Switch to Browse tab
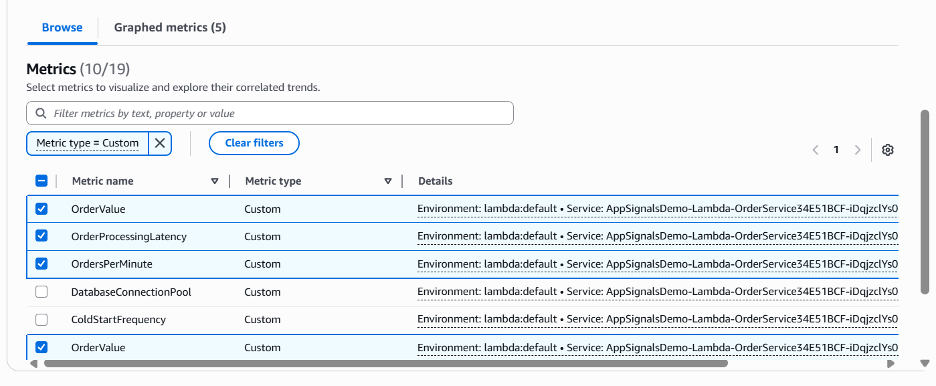This screenshot has width=936, height=386. coord(62,27)
